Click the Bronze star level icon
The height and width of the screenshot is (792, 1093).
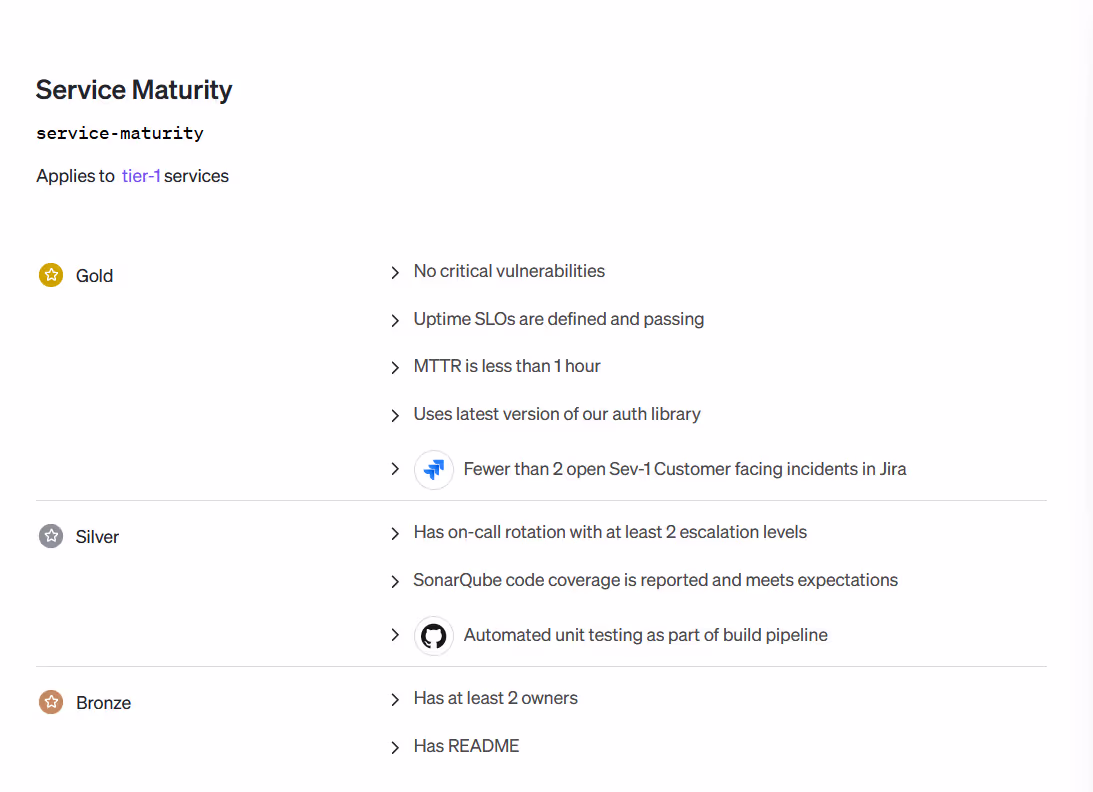coord(51,702)
